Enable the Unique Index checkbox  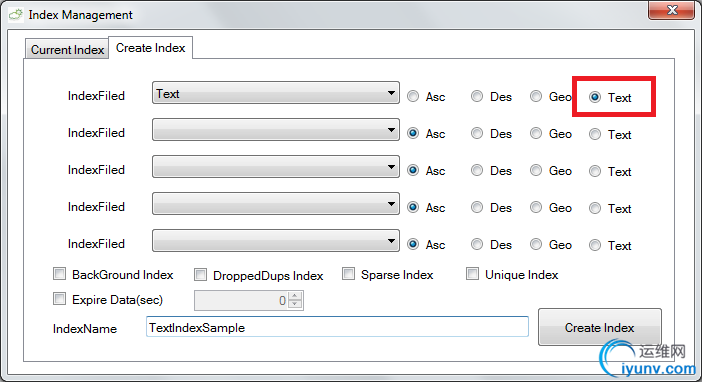[x=472, y=274]
